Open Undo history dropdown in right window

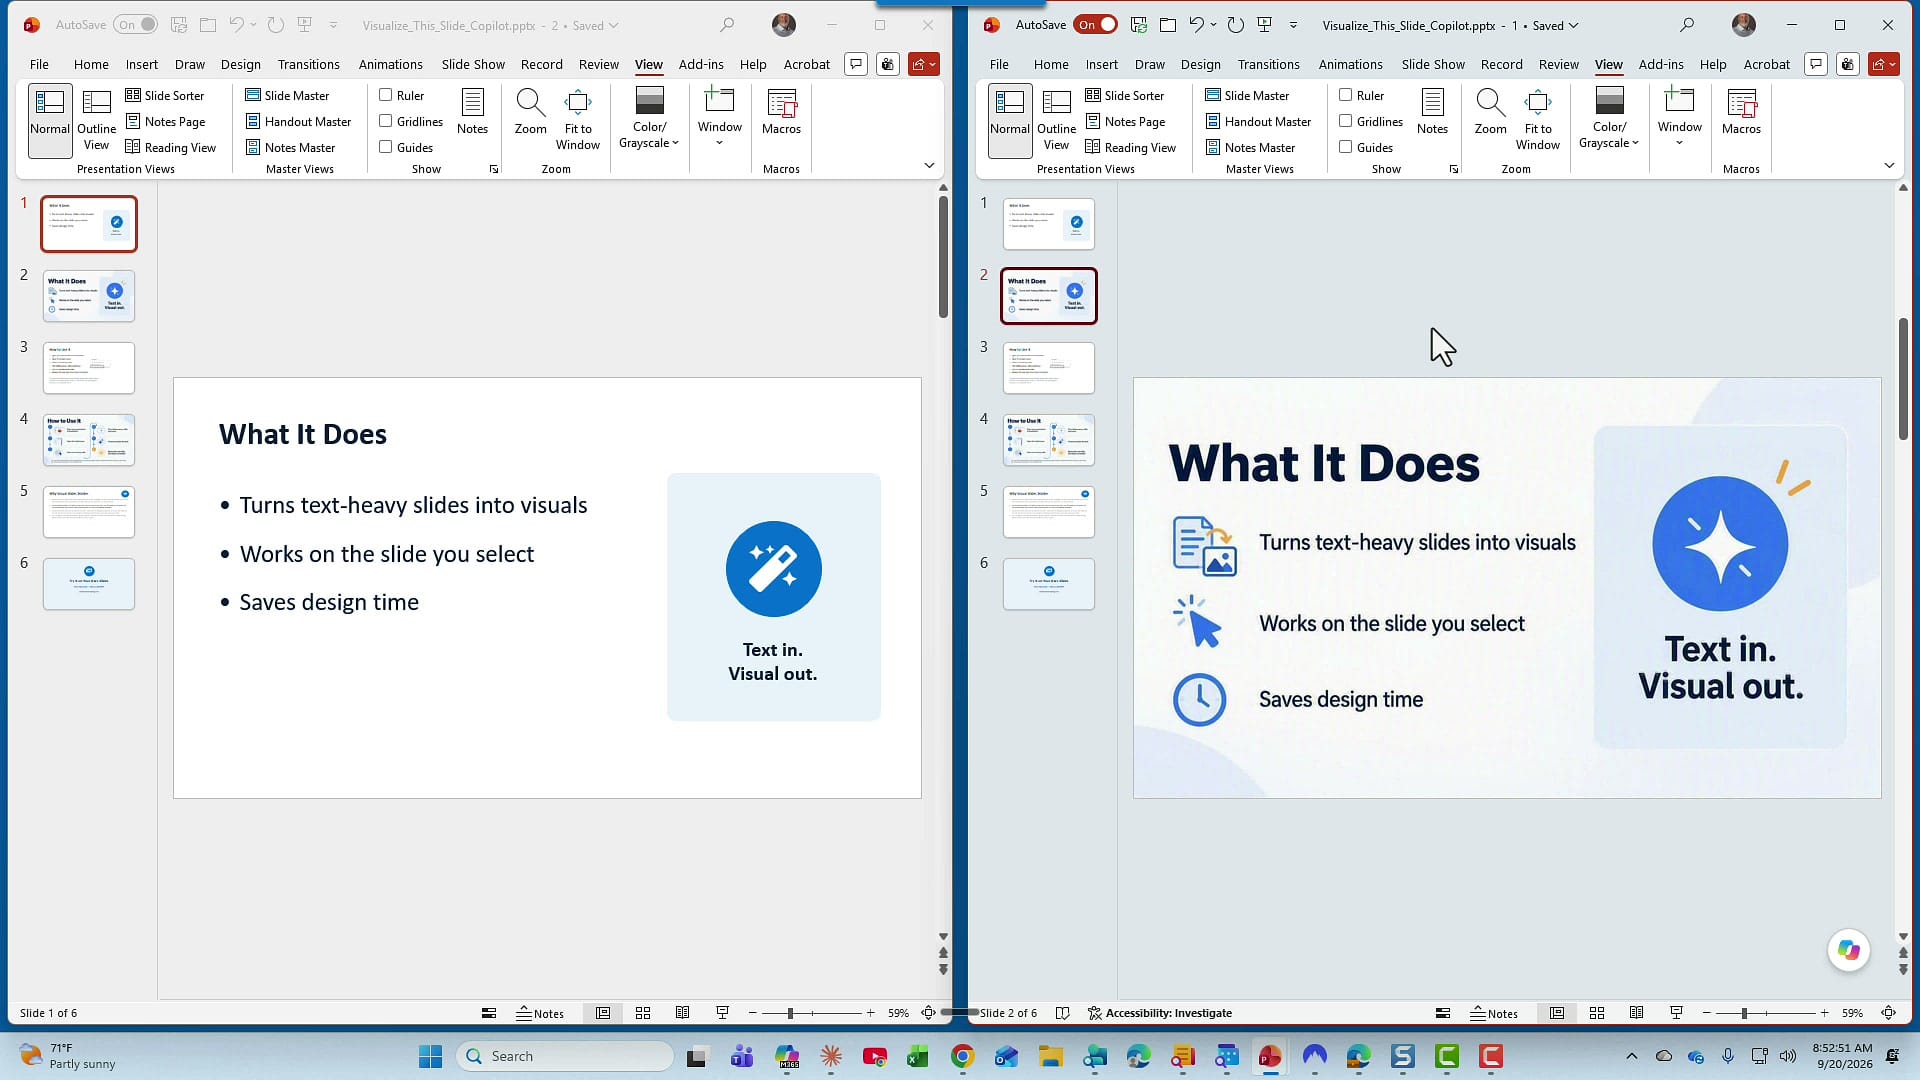[x=1213, y=25]
